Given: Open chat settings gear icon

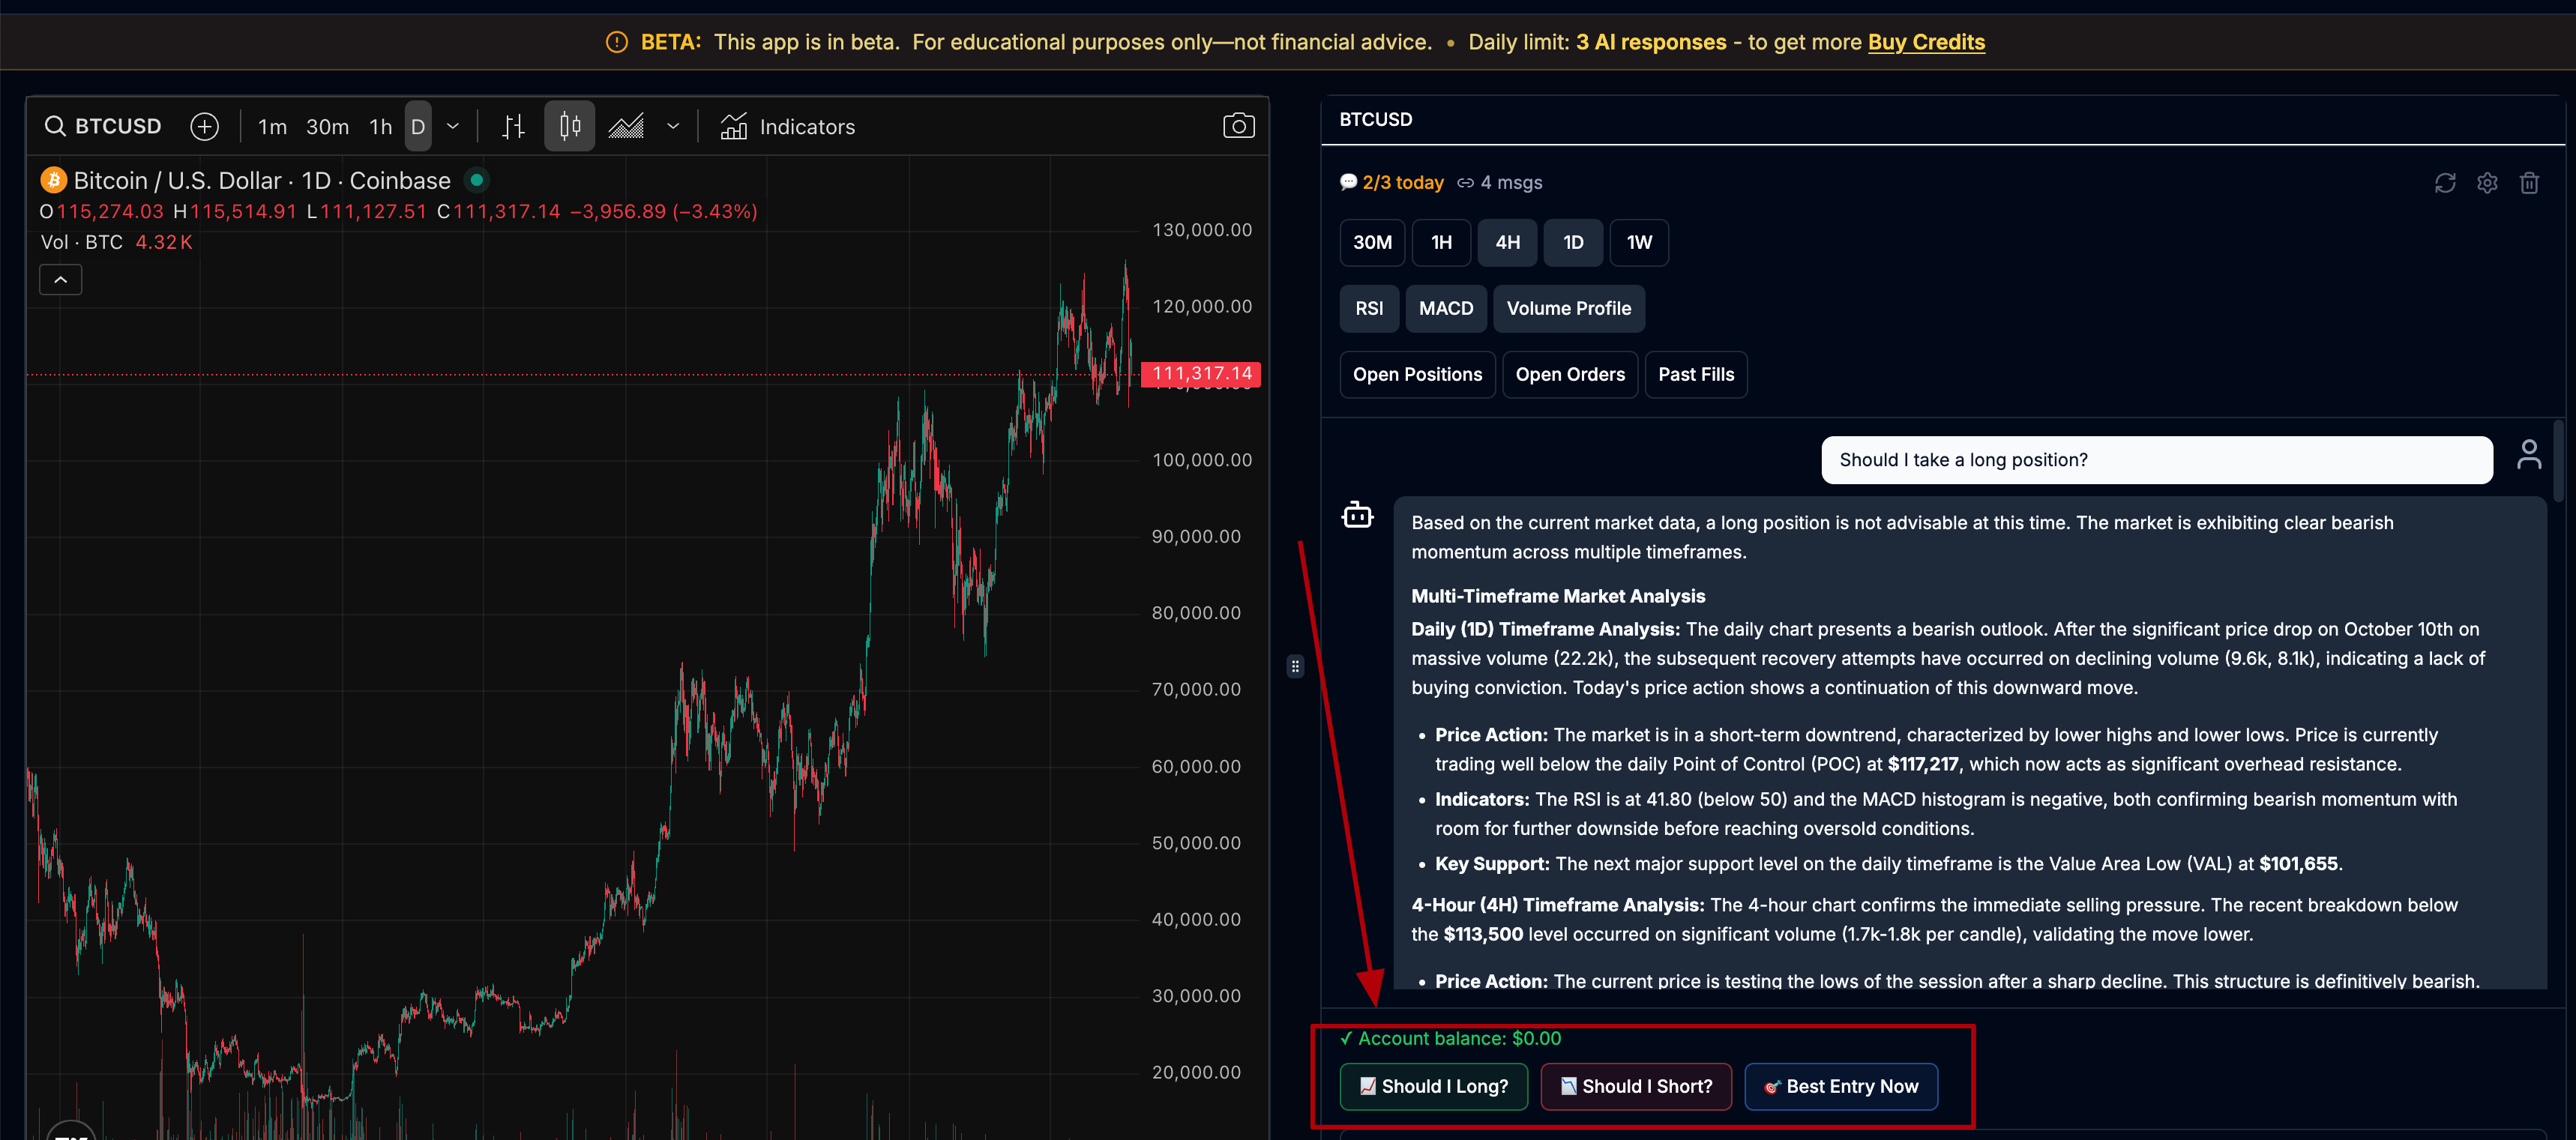Looking at the screenshot, I should click(x=2487, y=183).
